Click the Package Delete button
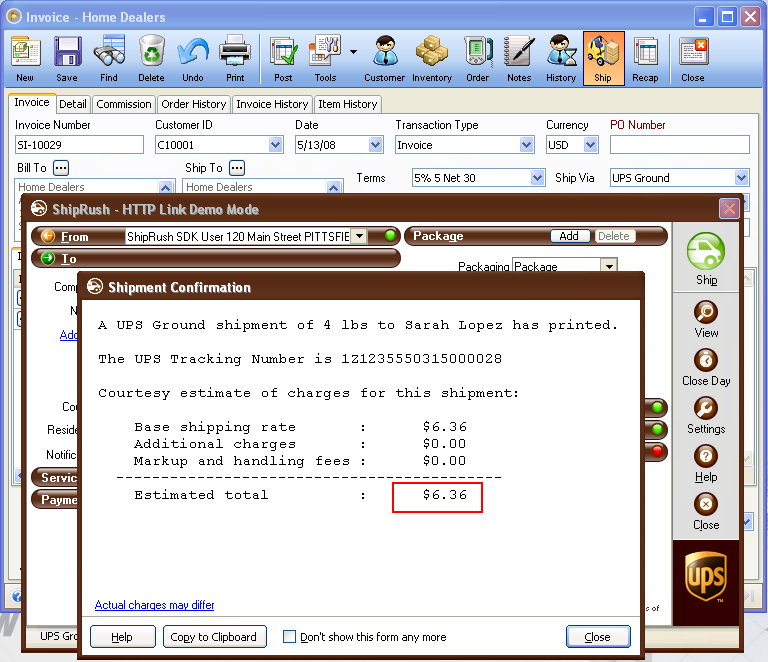The width and height of the screenshot is (768, 662). (x=614, y=236)
